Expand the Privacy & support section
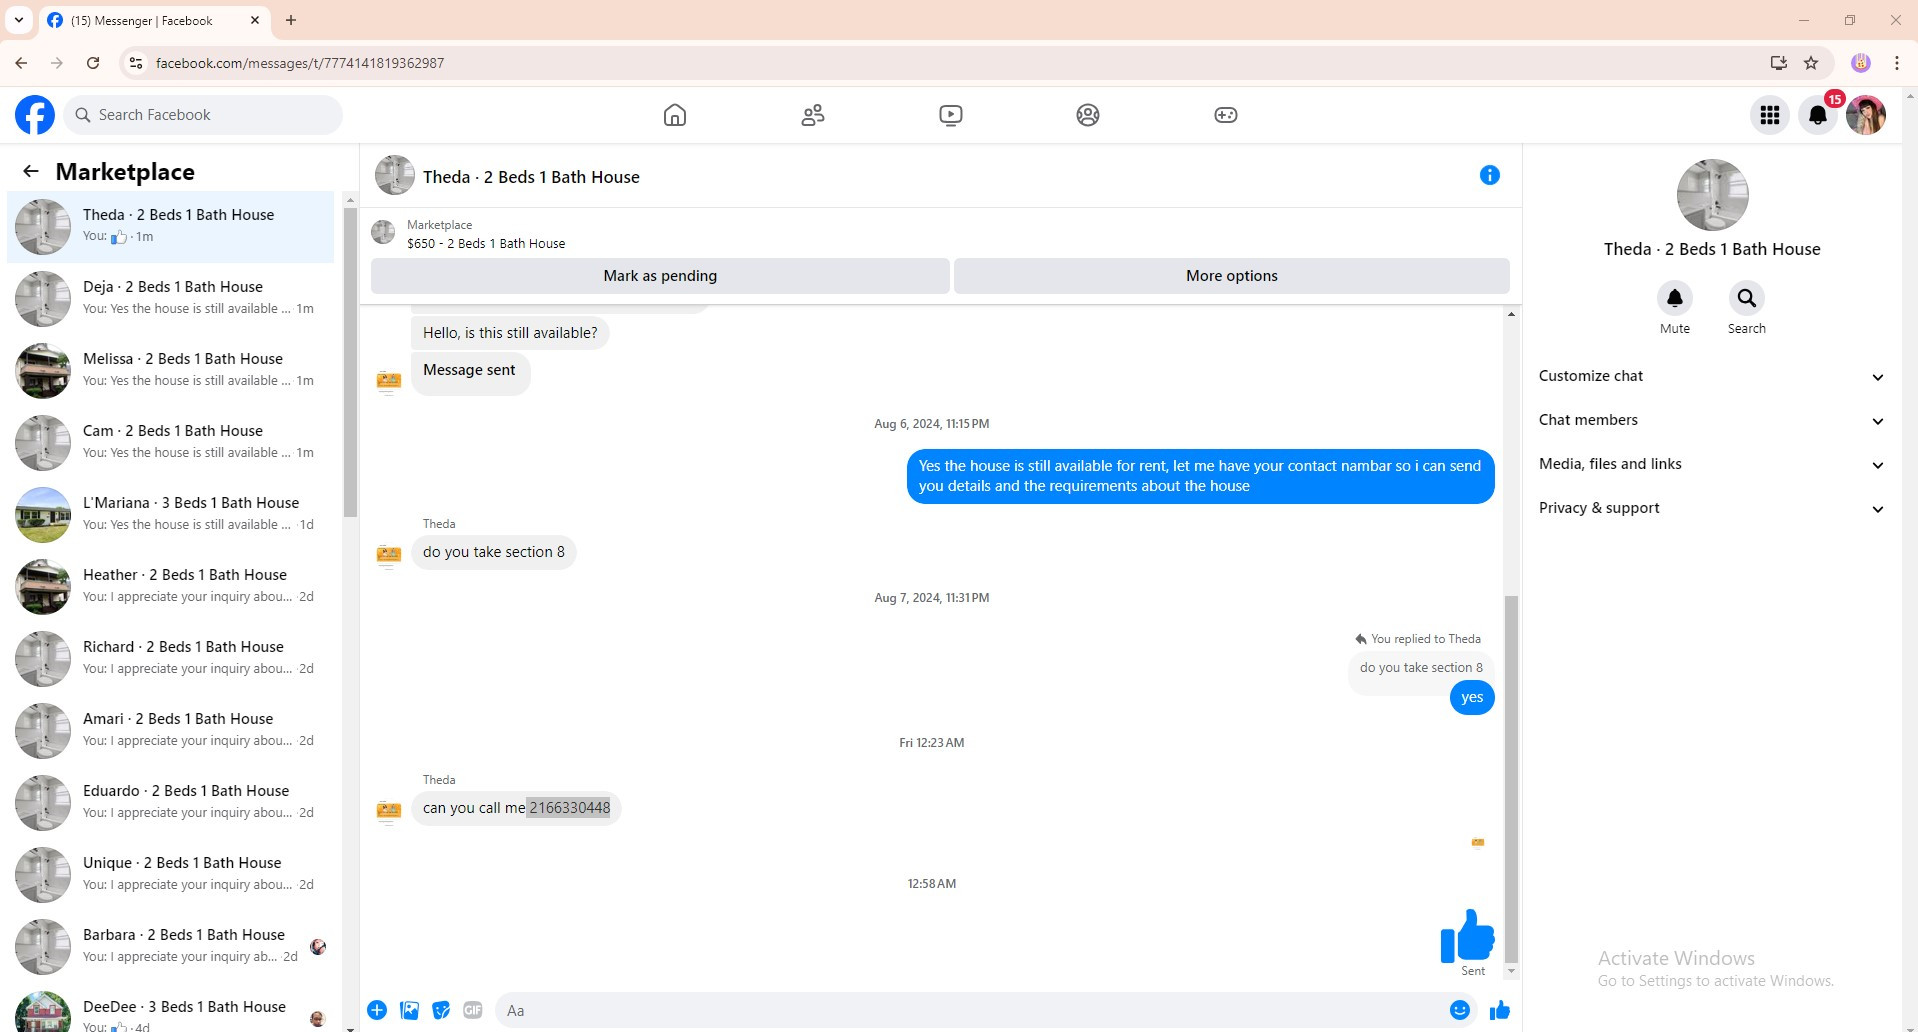This screenshot has width=1918, height=1032. (x=1711, y=508)
